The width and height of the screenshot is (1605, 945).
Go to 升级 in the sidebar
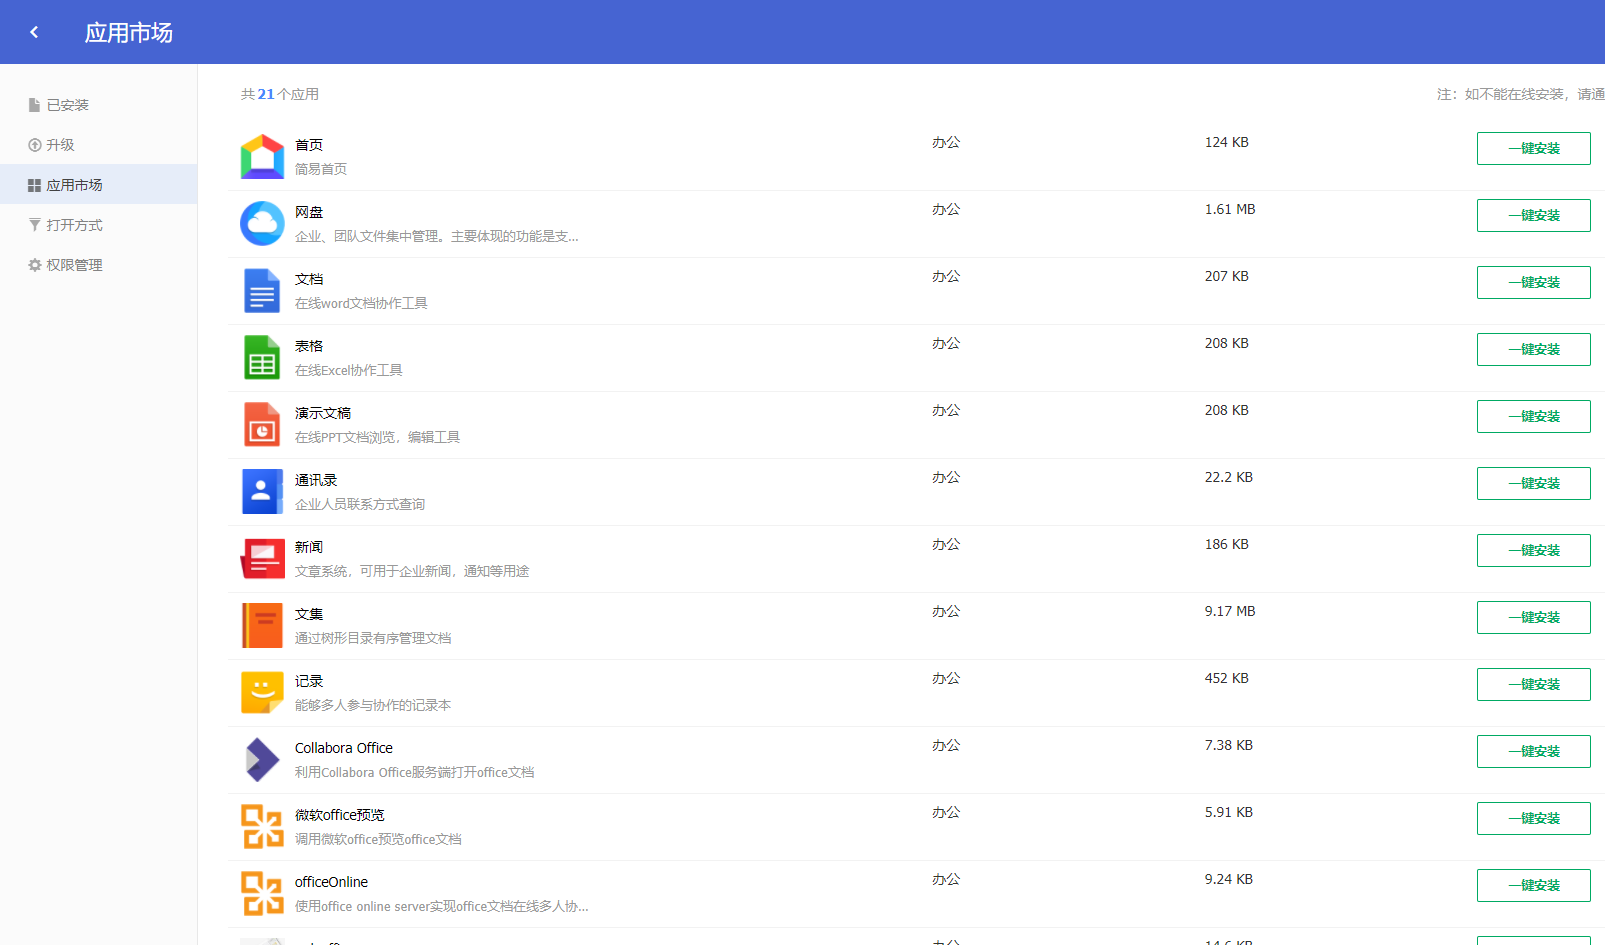click(60, 145)
